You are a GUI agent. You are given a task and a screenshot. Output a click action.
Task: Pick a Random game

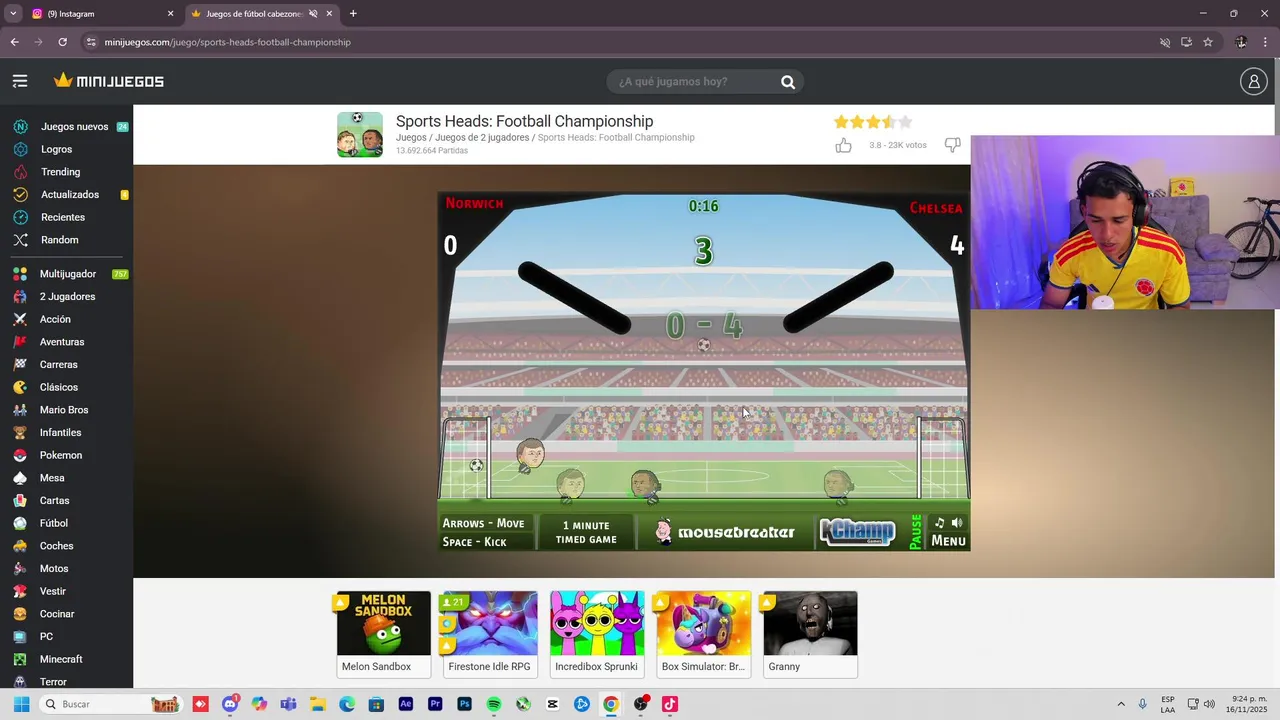click(59, 240)
